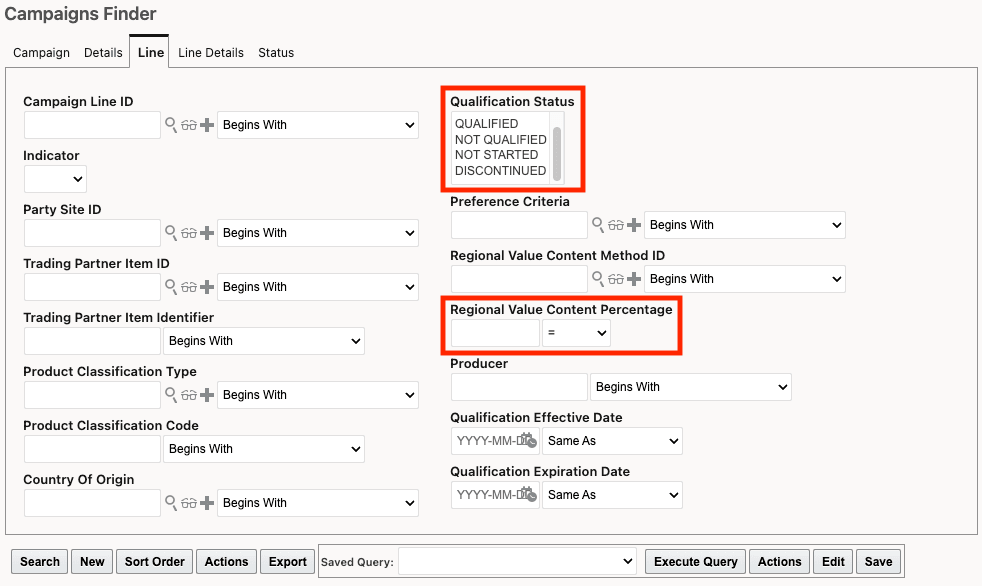Switch to the Line Details tab
982x586 pixels.
click(x=211, y=53)
